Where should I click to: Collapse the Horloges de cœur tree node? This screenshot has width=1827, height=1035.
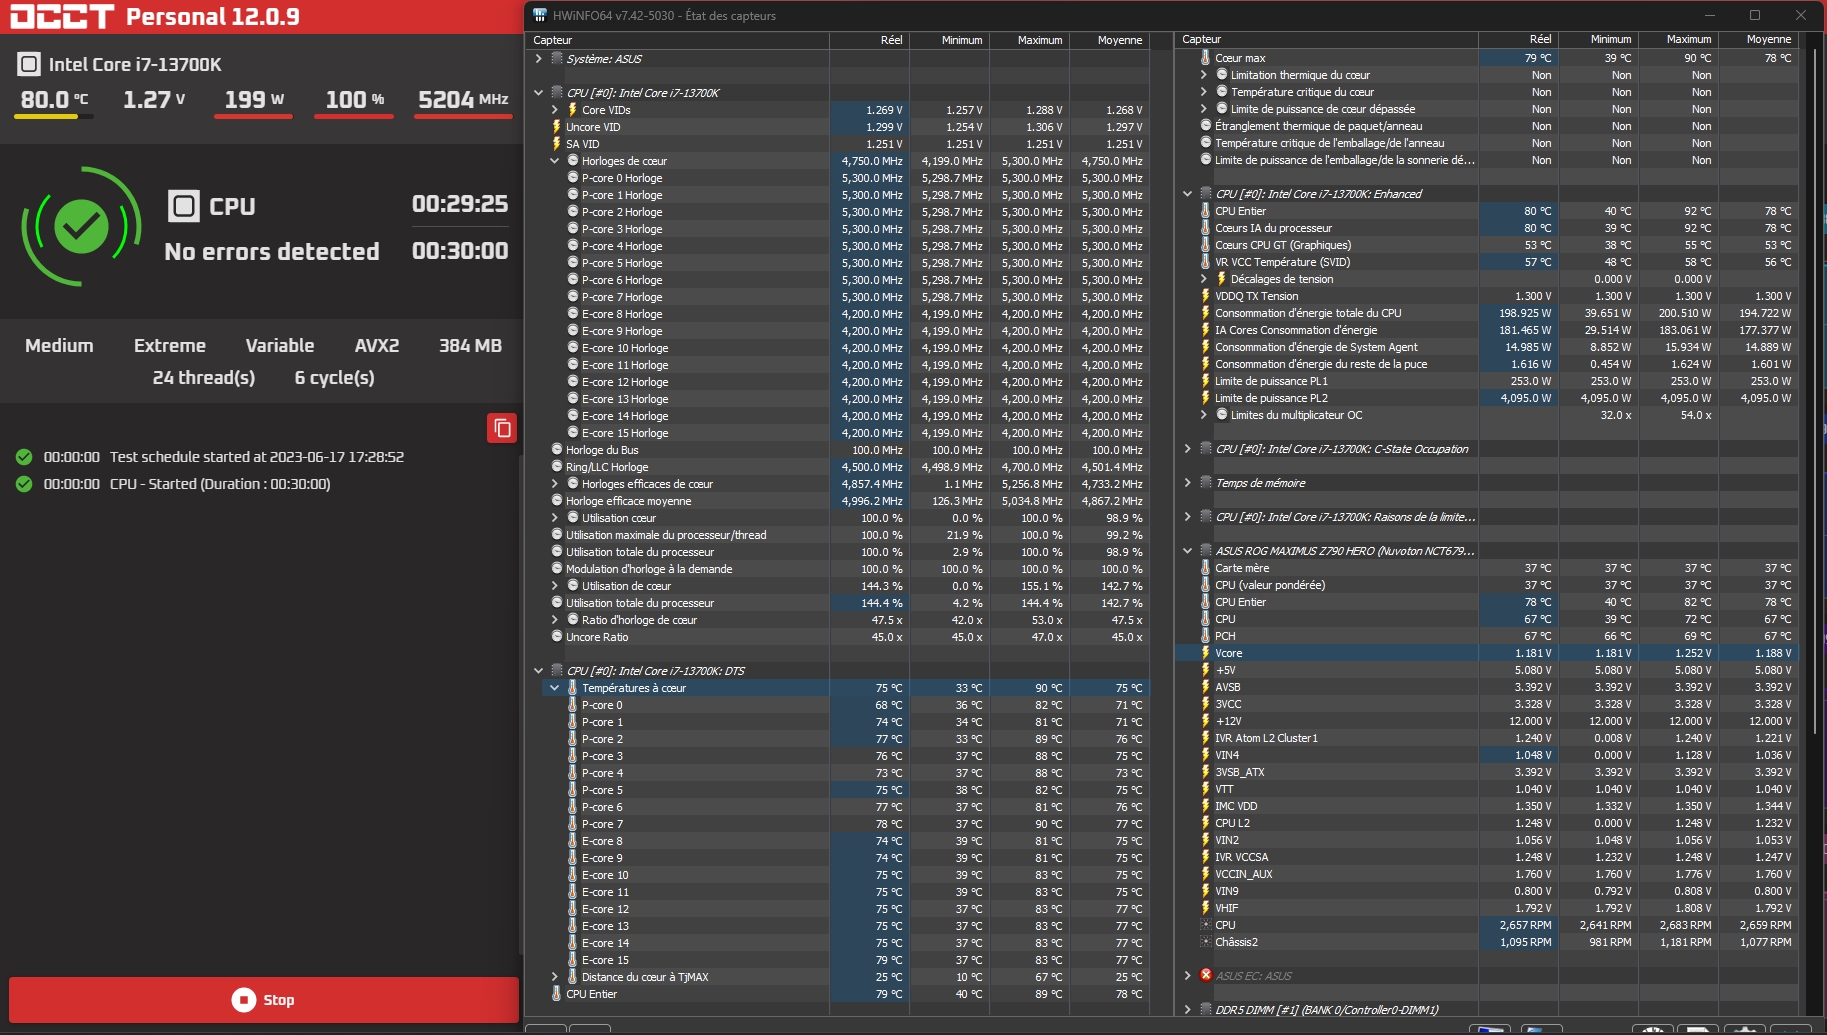pos(555,161)
